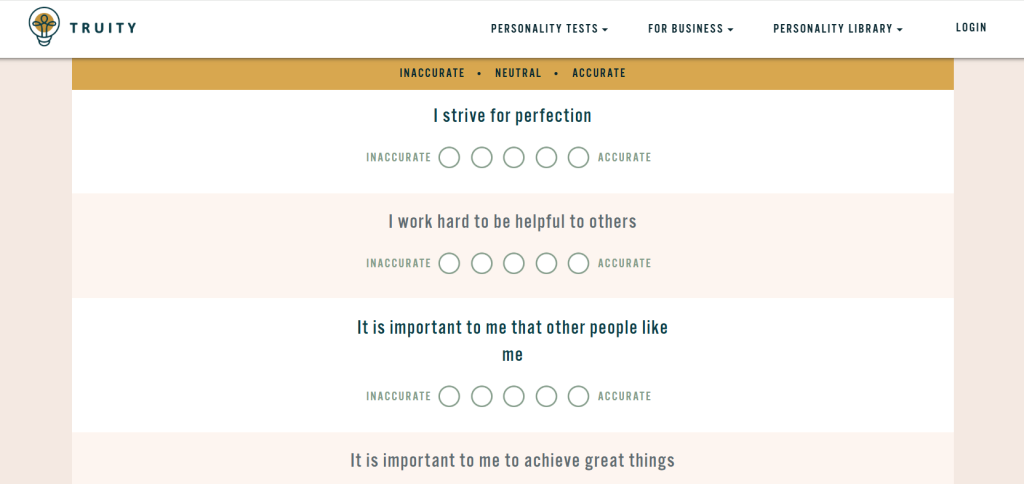Select most inaccurate for 'other people like me'
This screenshot has height=484, width=1024.
(450, 396)
